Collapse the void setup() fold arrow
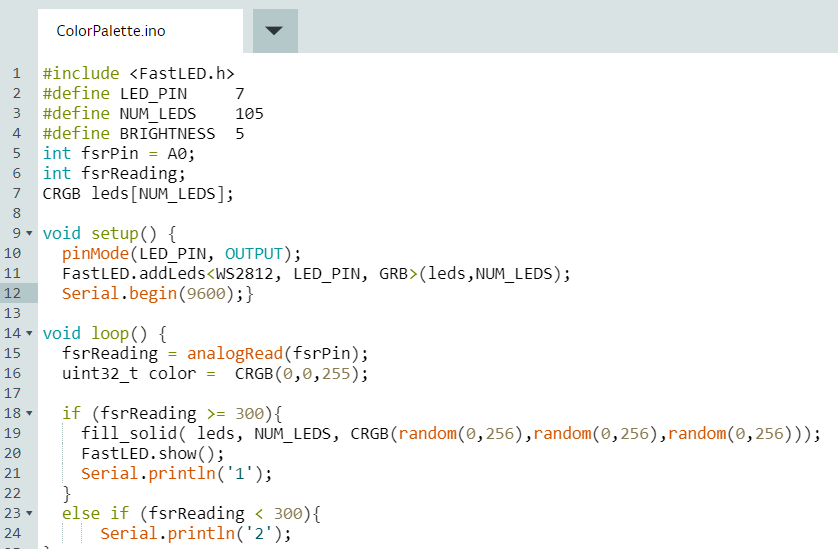838x549 pixels. click(29, 234)
